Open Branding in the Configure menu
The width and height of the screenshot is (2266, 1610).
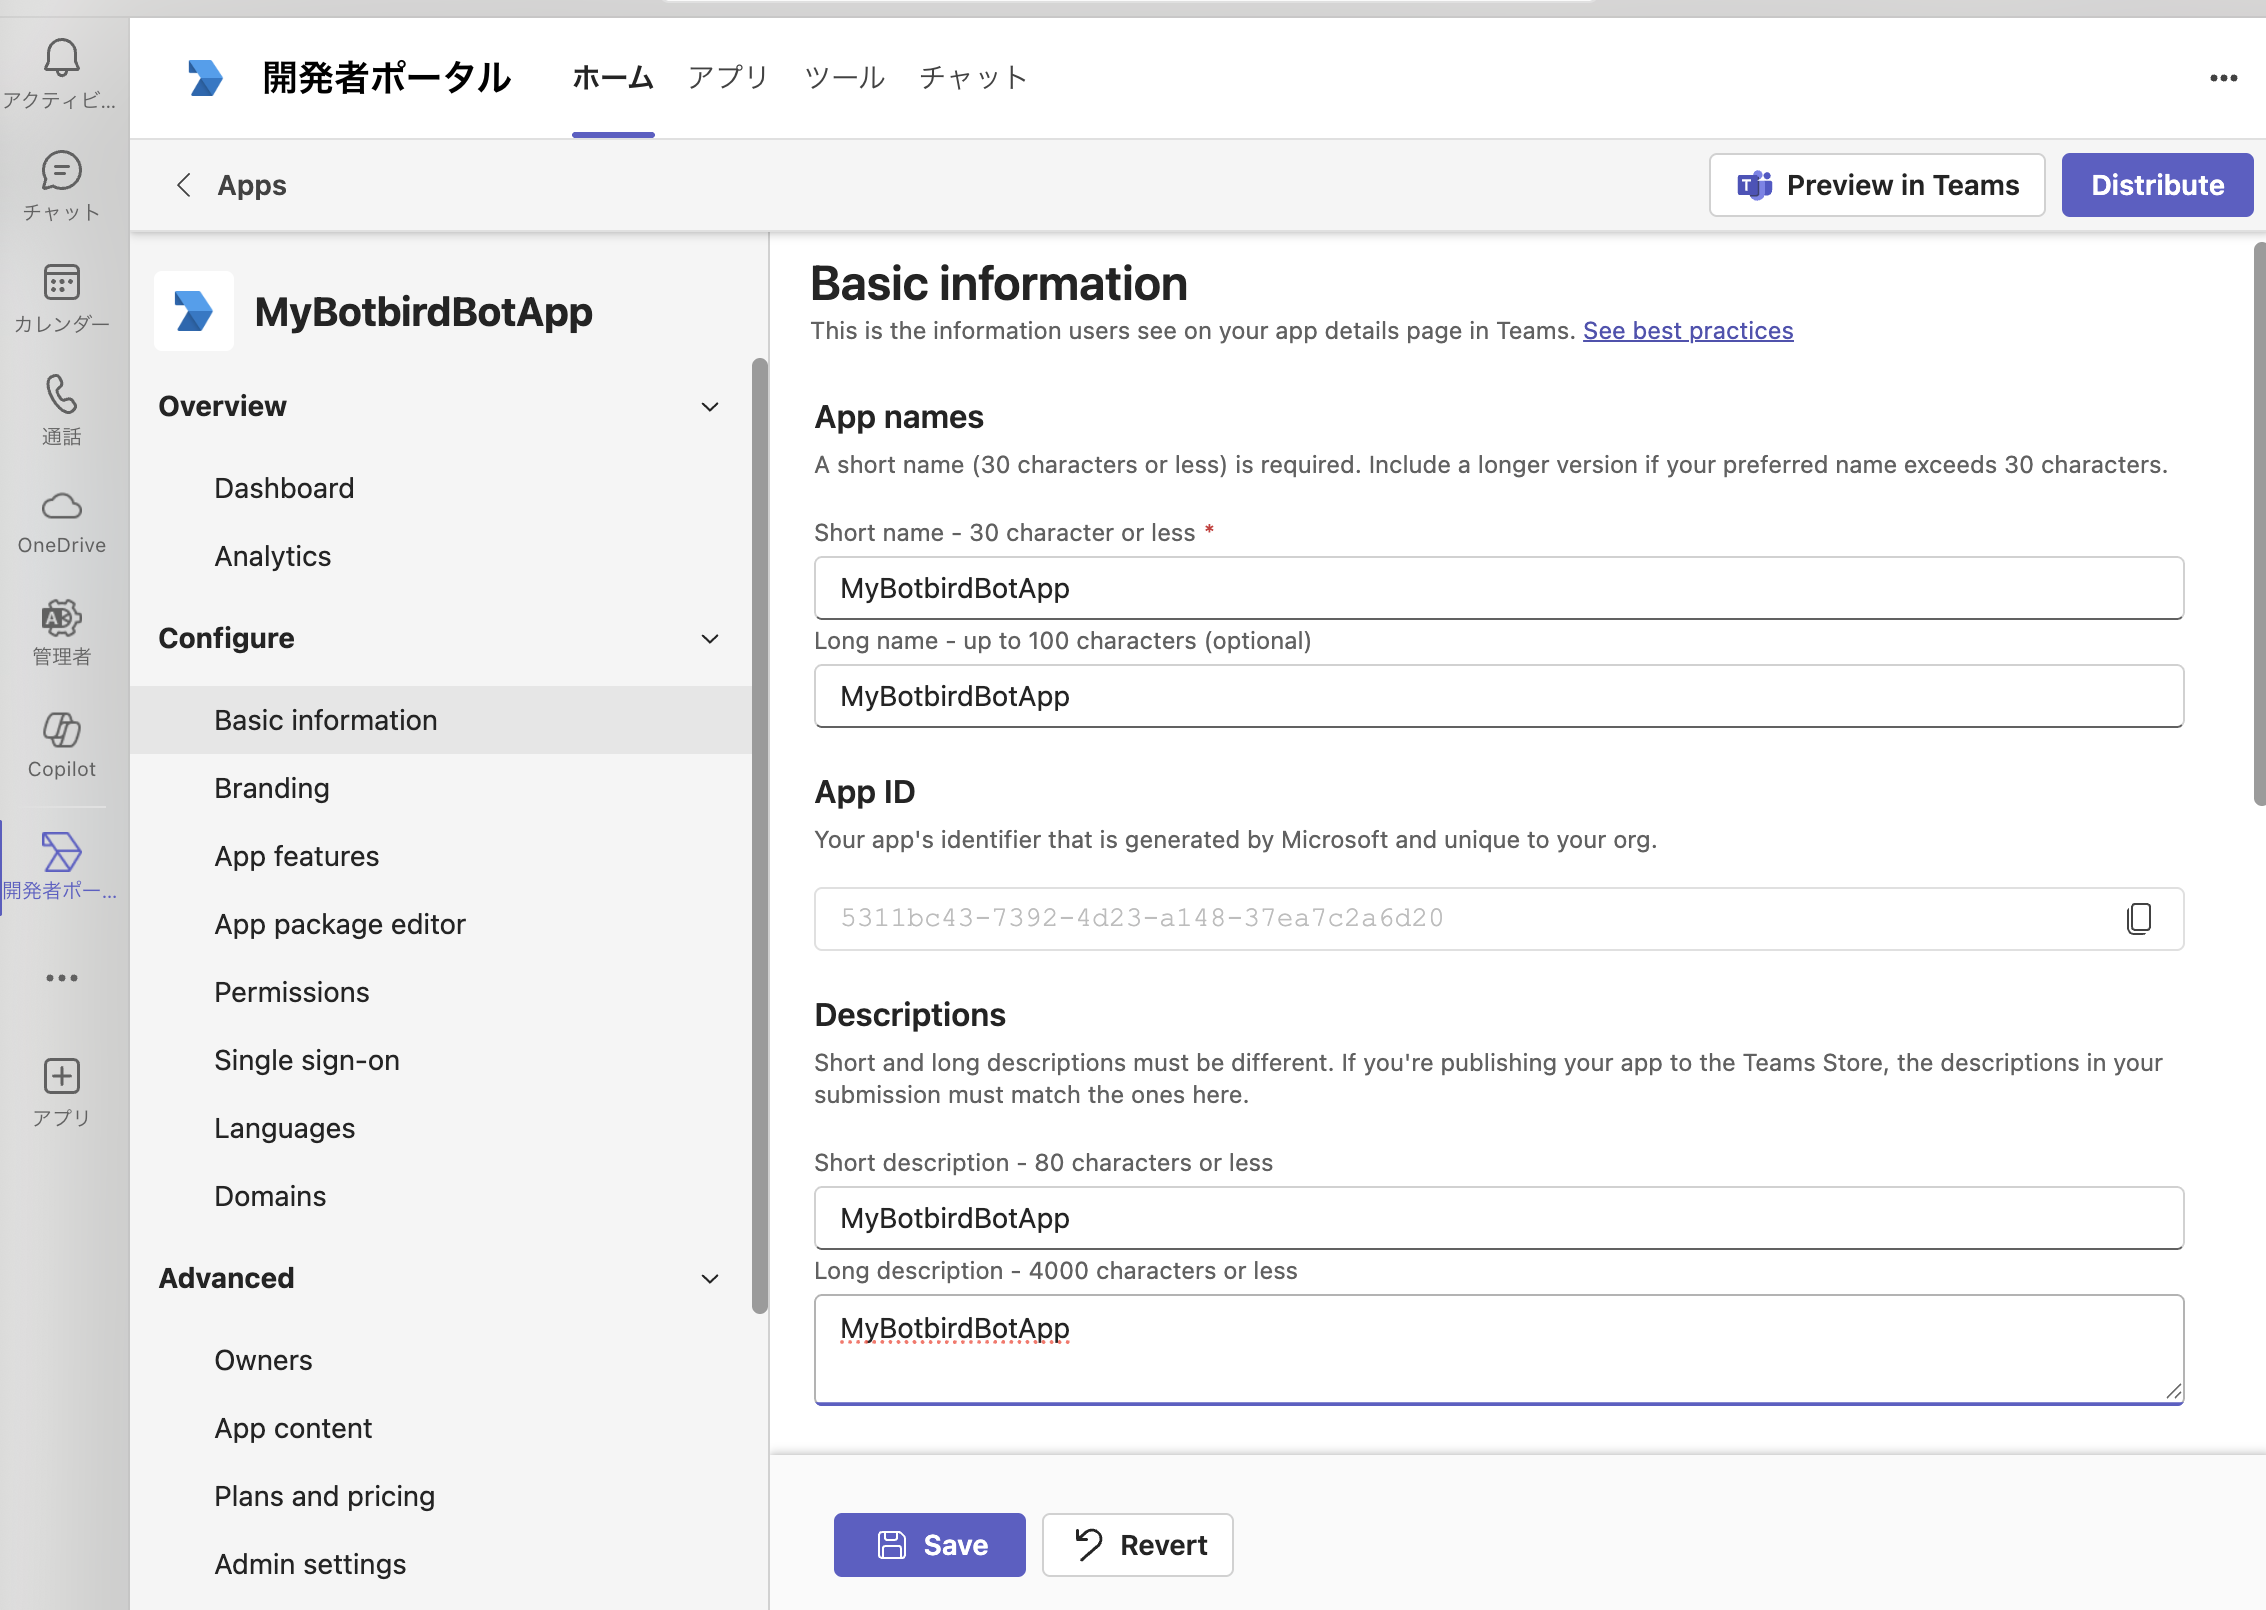point(272,788)
